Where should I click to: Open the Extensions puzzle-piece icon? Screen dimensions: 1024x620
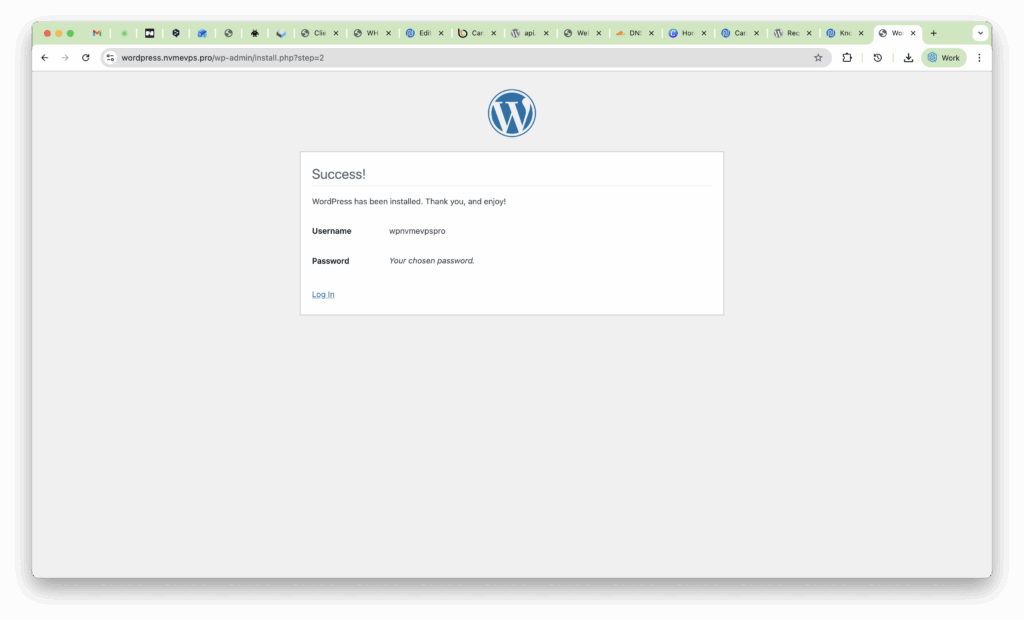[x=847, y=58]
